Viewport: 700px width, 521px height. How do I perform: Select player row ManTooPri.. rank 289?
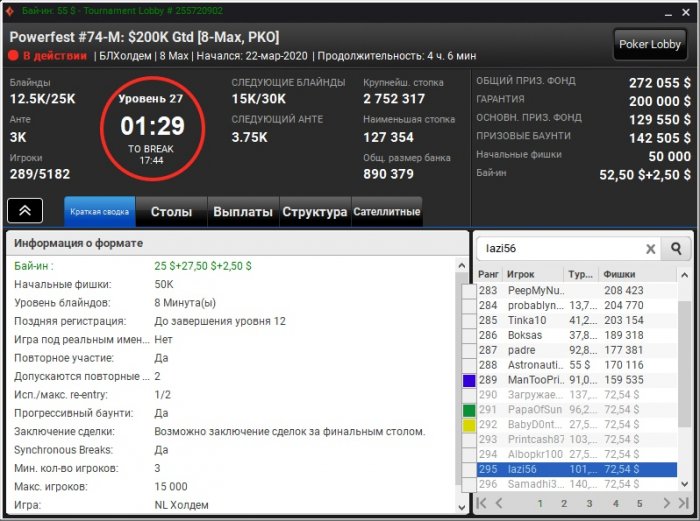pos(577,380)
